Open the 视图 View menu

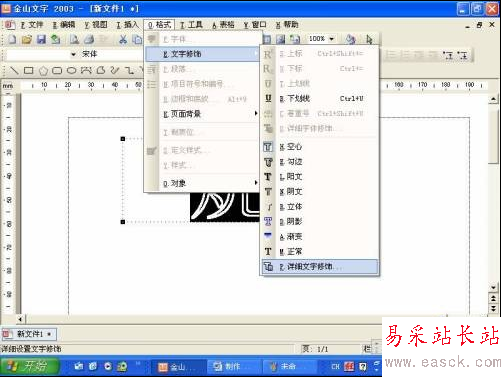tap(96, 25)
